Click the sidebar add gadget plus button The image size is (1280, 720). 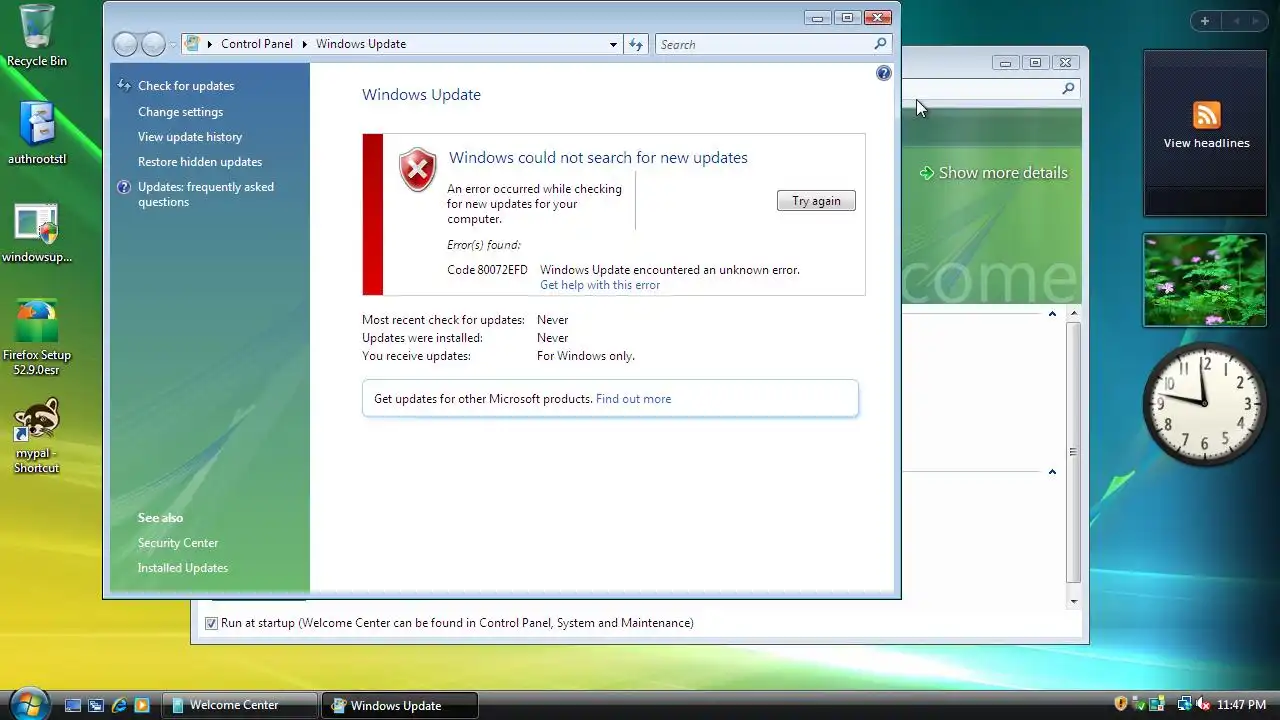1205,21
